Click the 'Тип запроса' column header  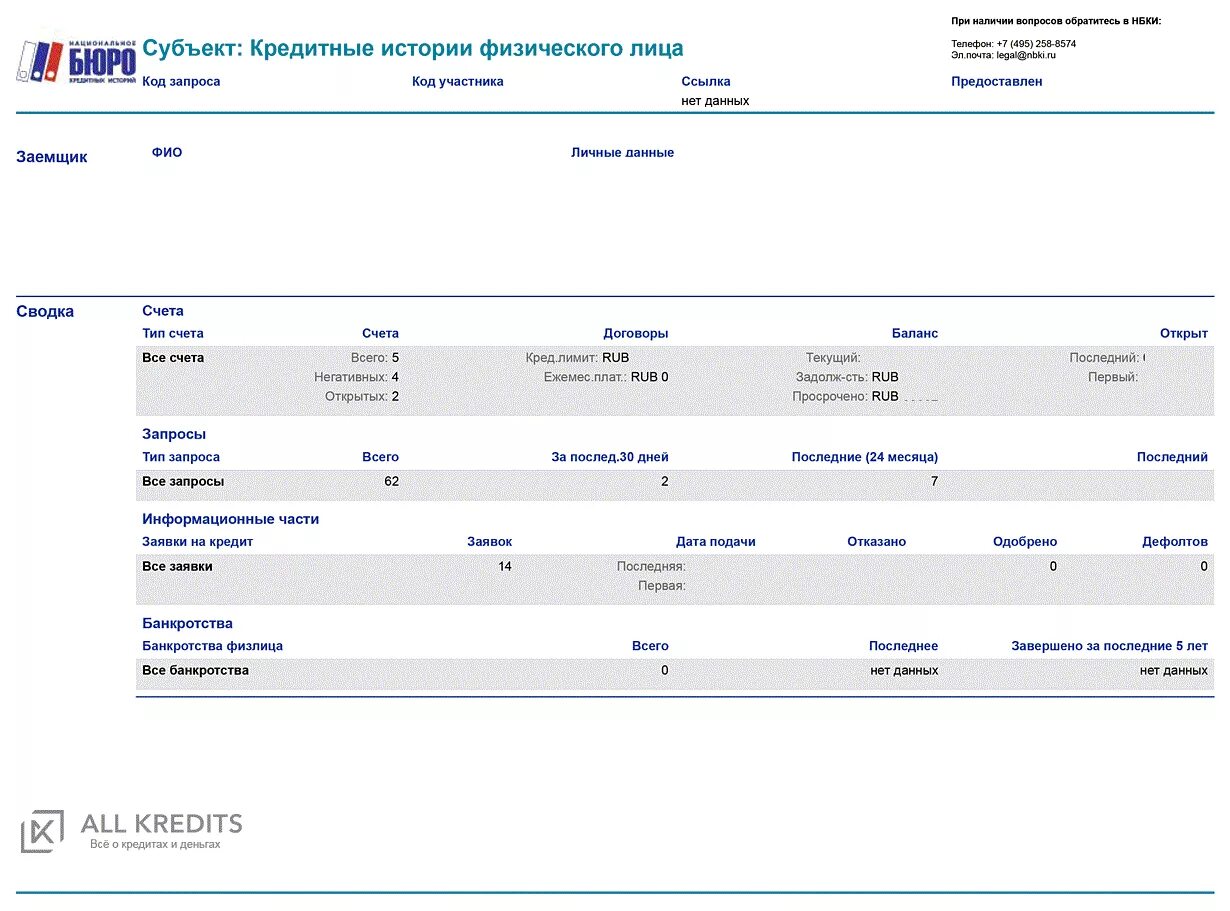click(x=181, y=457)
